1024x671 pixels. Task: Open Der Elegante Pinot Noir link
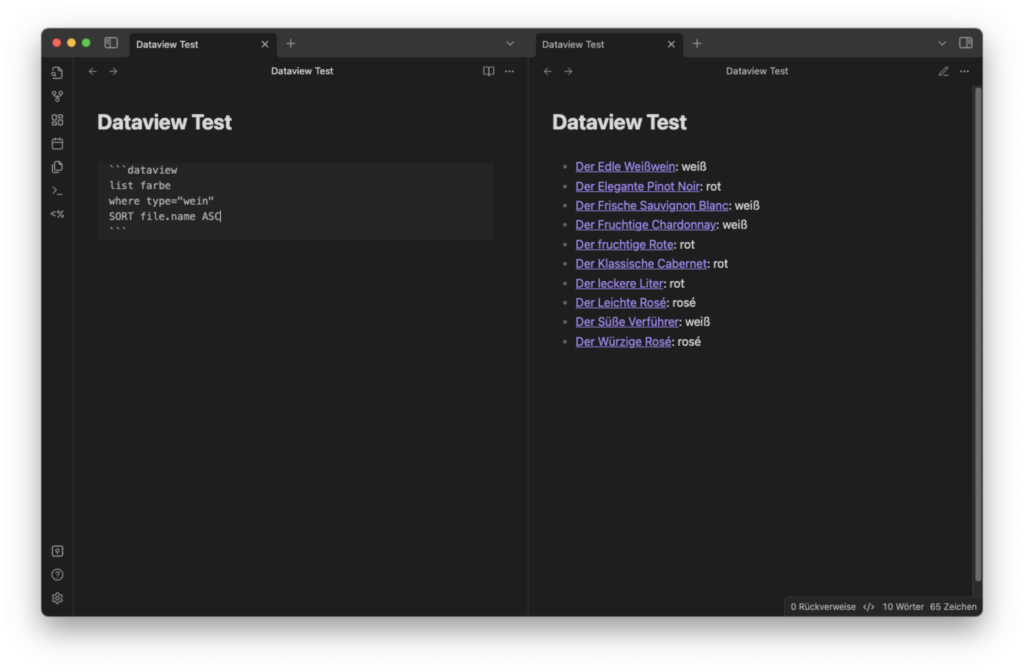point(637,186)
